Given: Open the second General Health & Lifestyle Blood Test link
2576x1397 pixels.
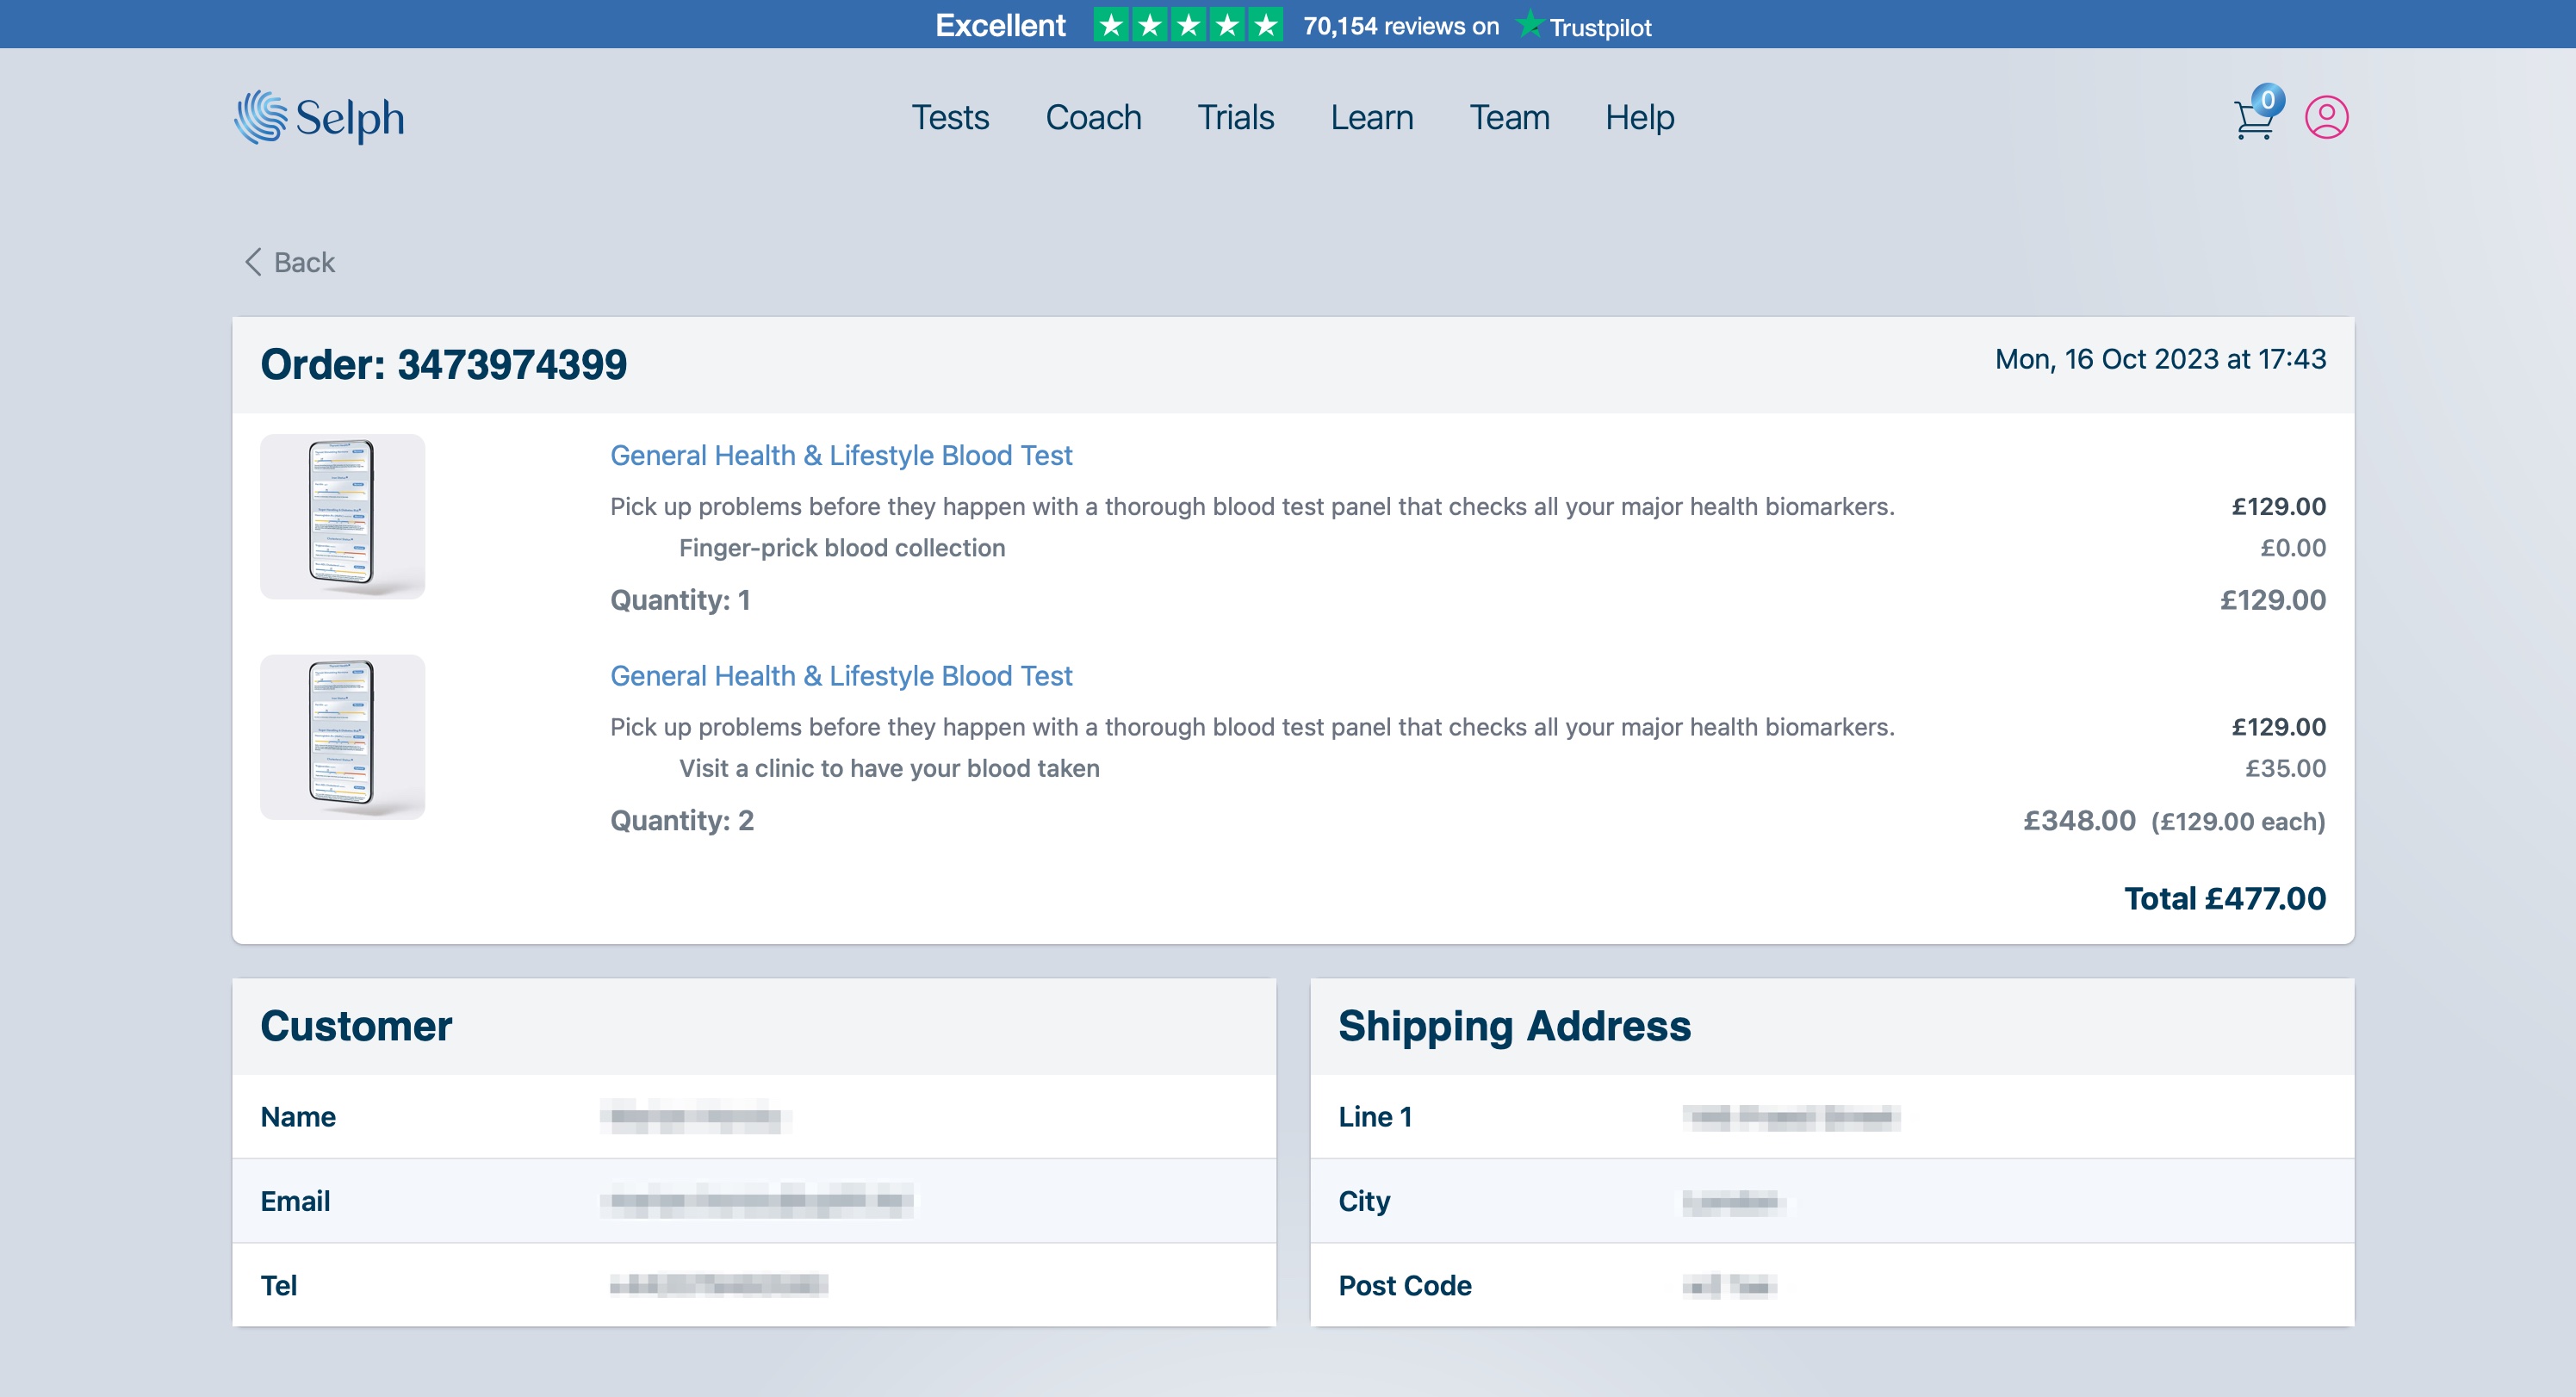Looking at the screenshot, I should (x=840, y=676).
